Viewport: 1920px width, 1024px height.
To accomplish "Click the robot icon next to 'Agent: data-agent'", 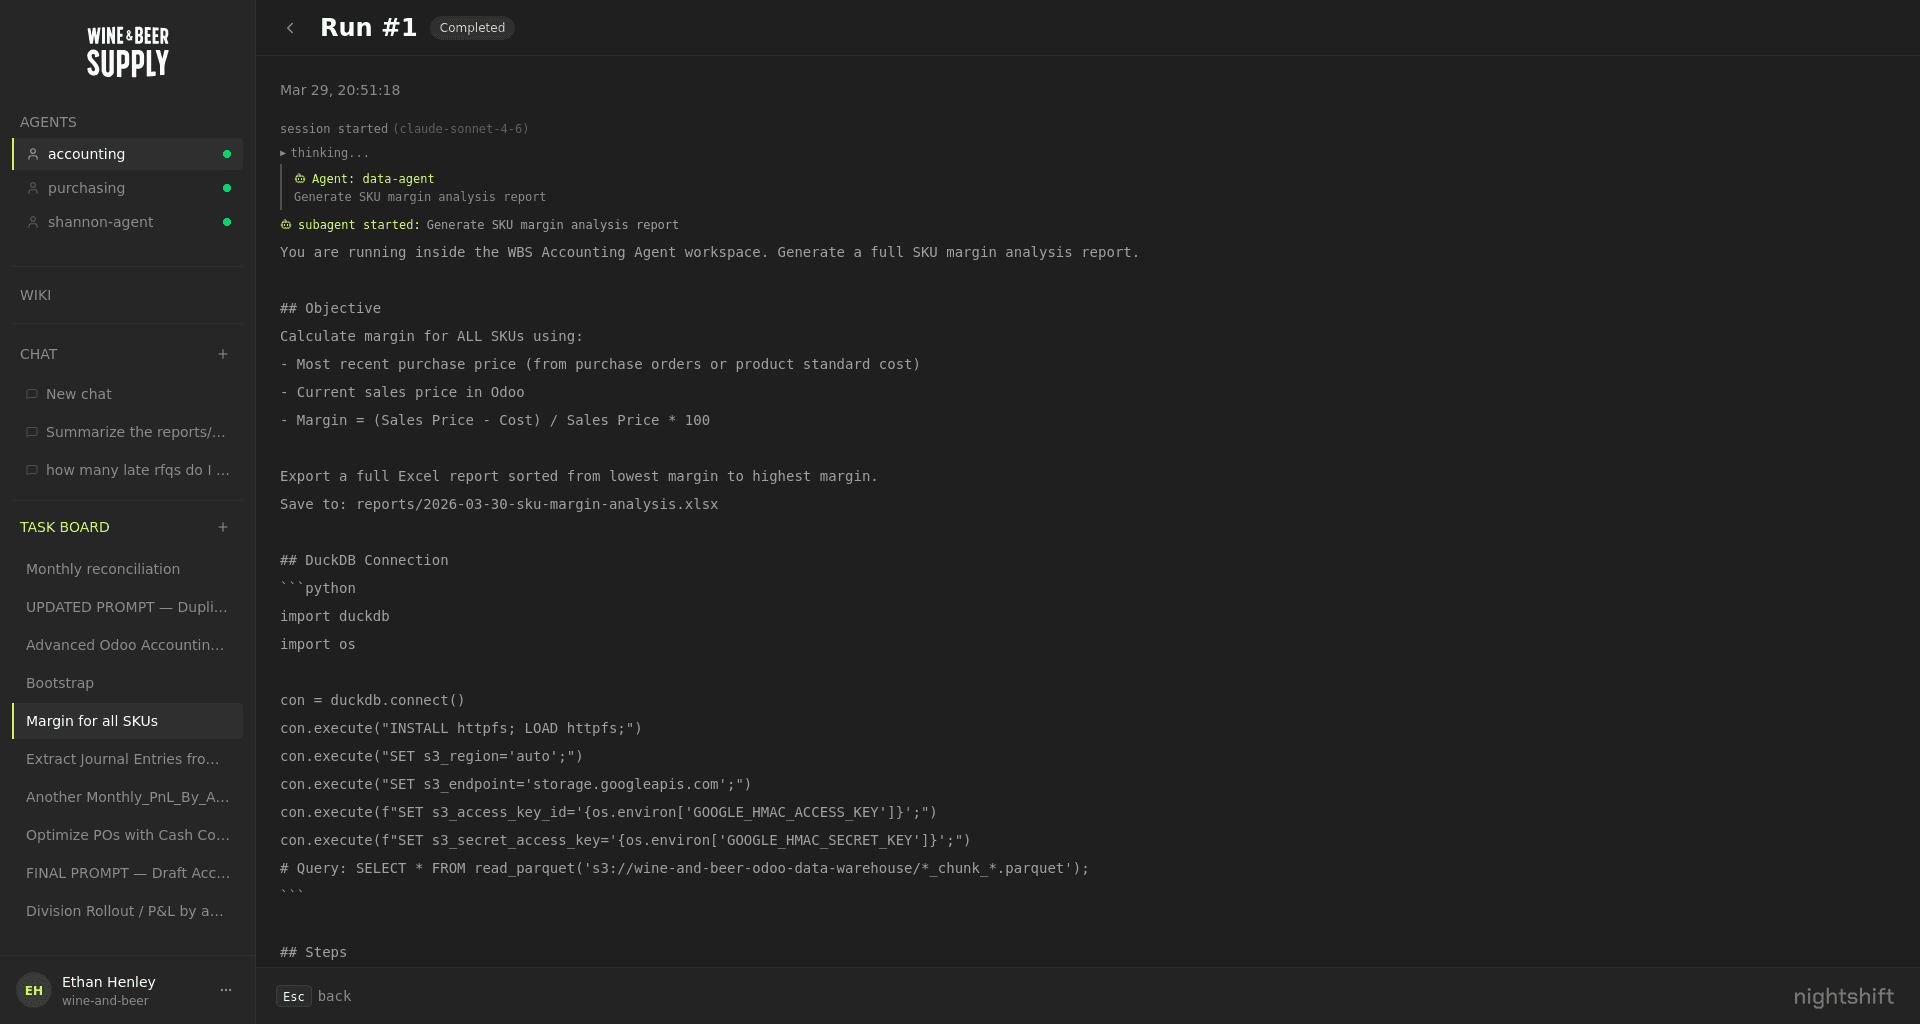I will click(x=300, y=178).
